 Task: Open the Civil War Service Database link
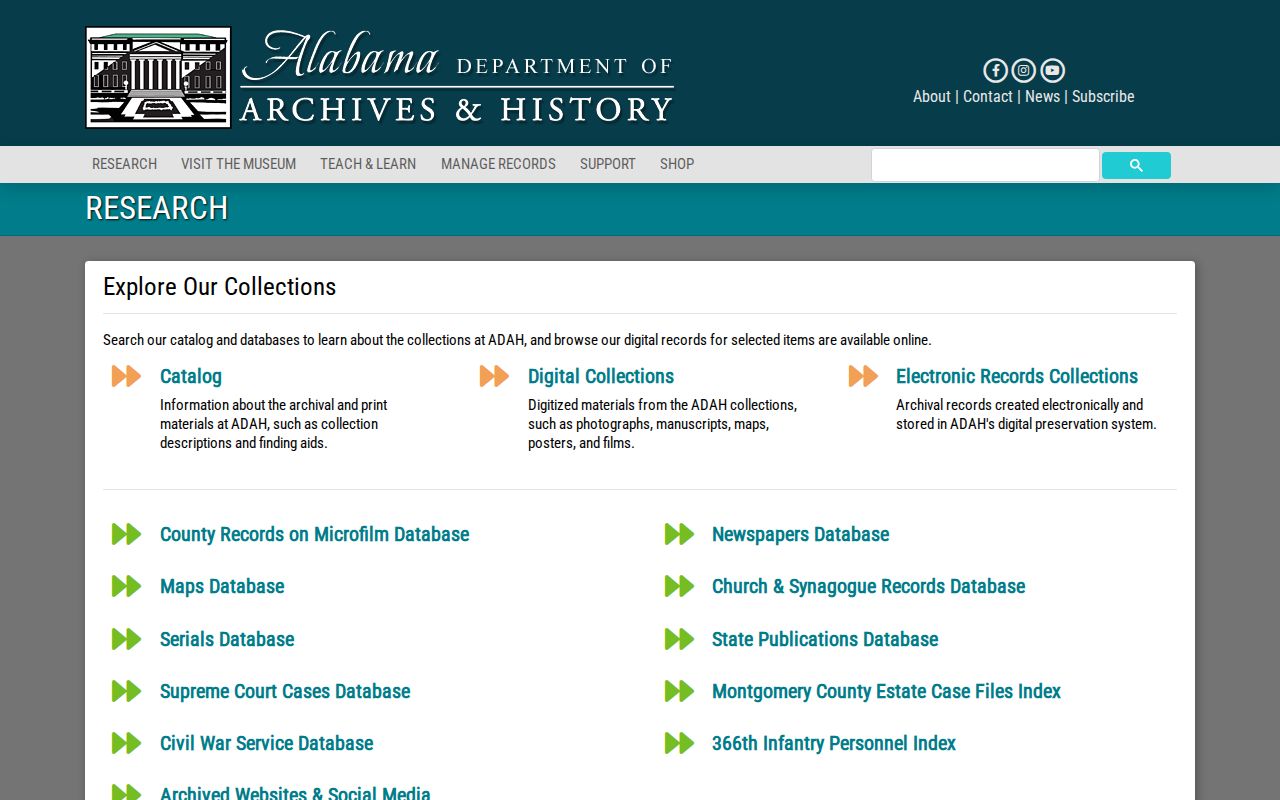pyautogui.click(x=267, y=743)
